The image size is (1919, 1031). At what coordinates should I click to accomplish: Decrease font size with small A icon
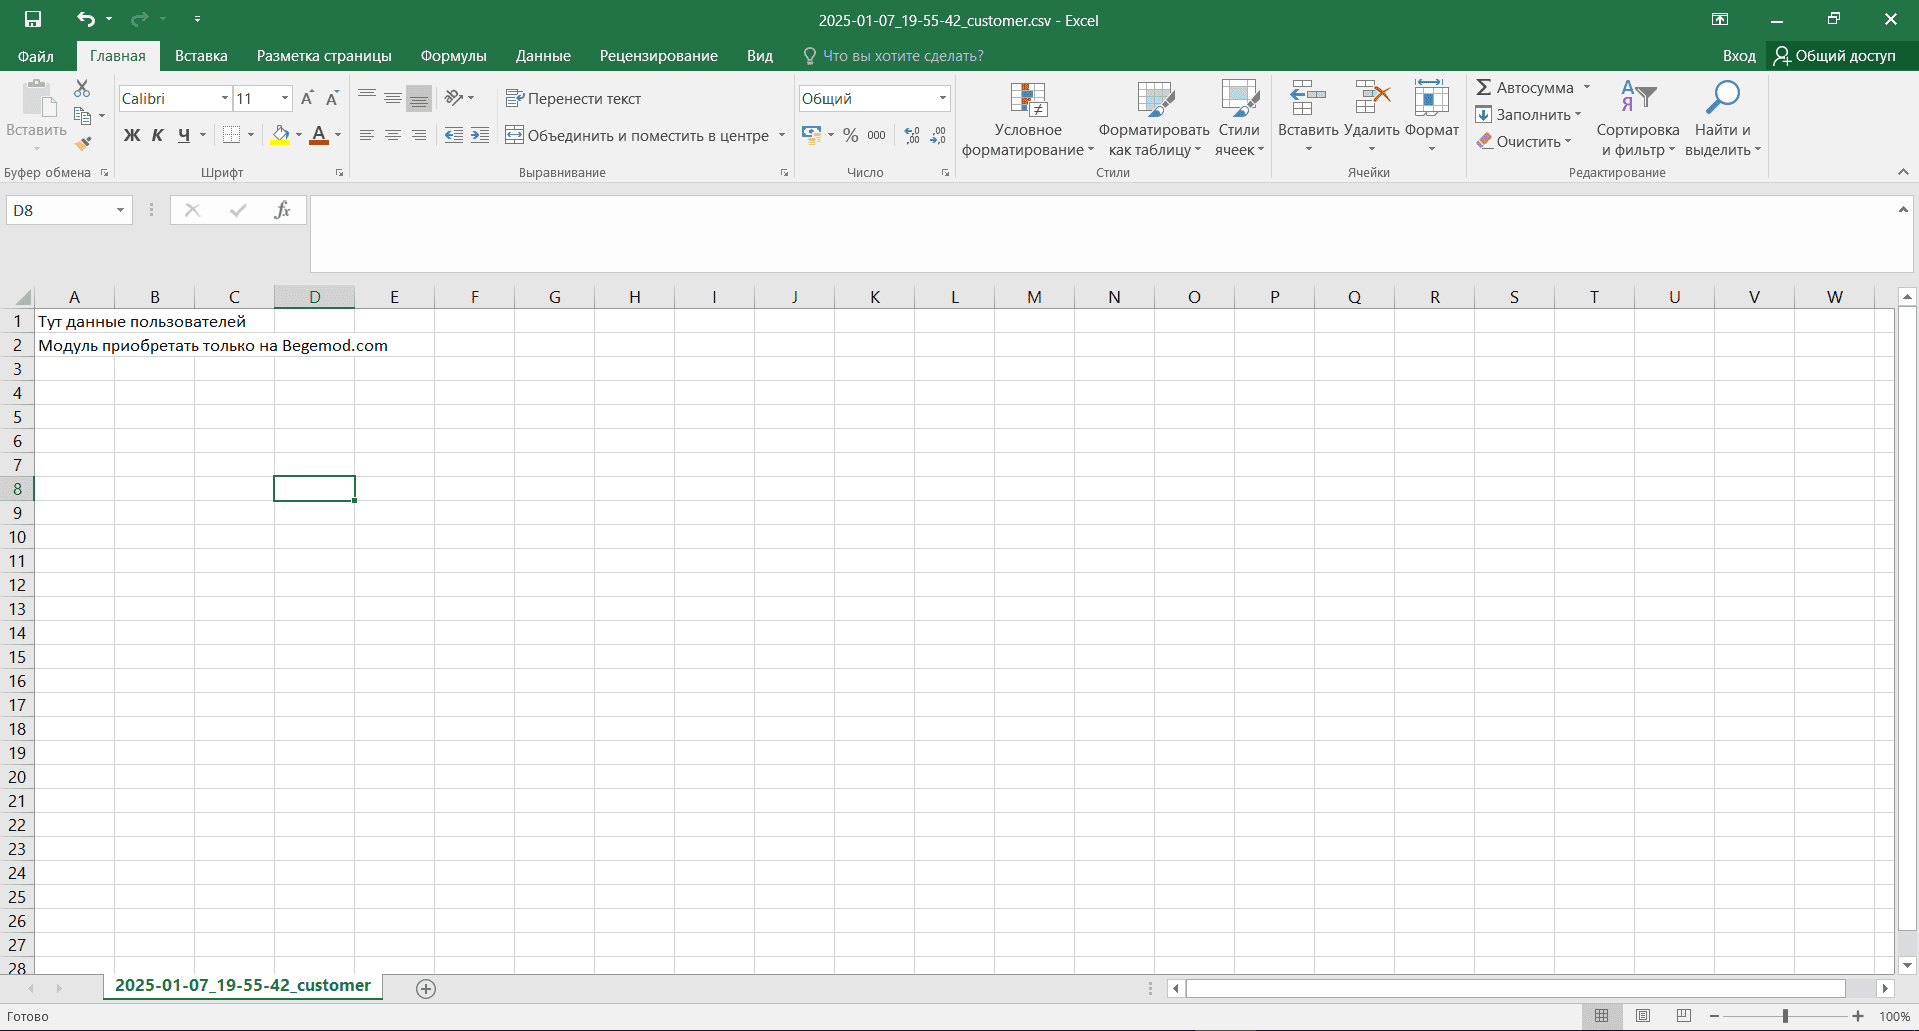(333, 98)
